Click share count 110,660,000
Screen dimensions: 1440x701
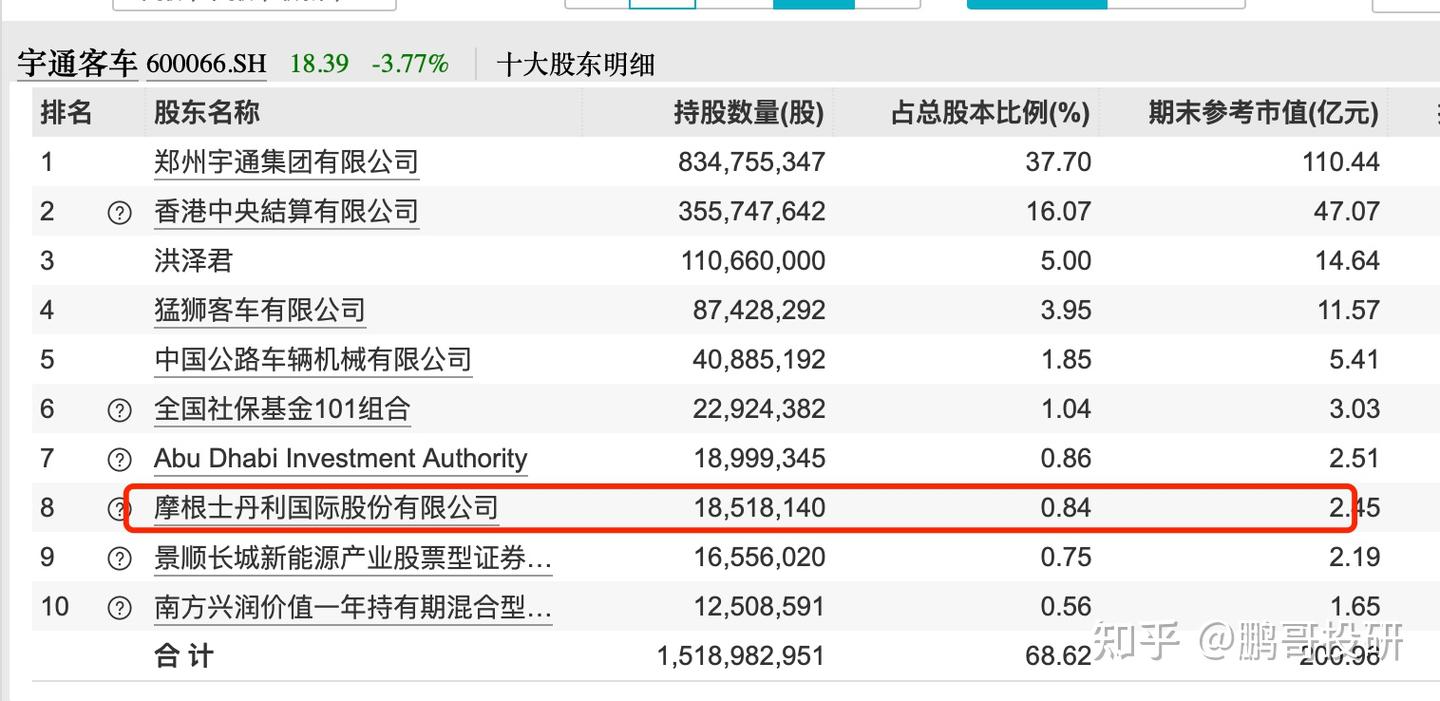(x=753, y=261)
